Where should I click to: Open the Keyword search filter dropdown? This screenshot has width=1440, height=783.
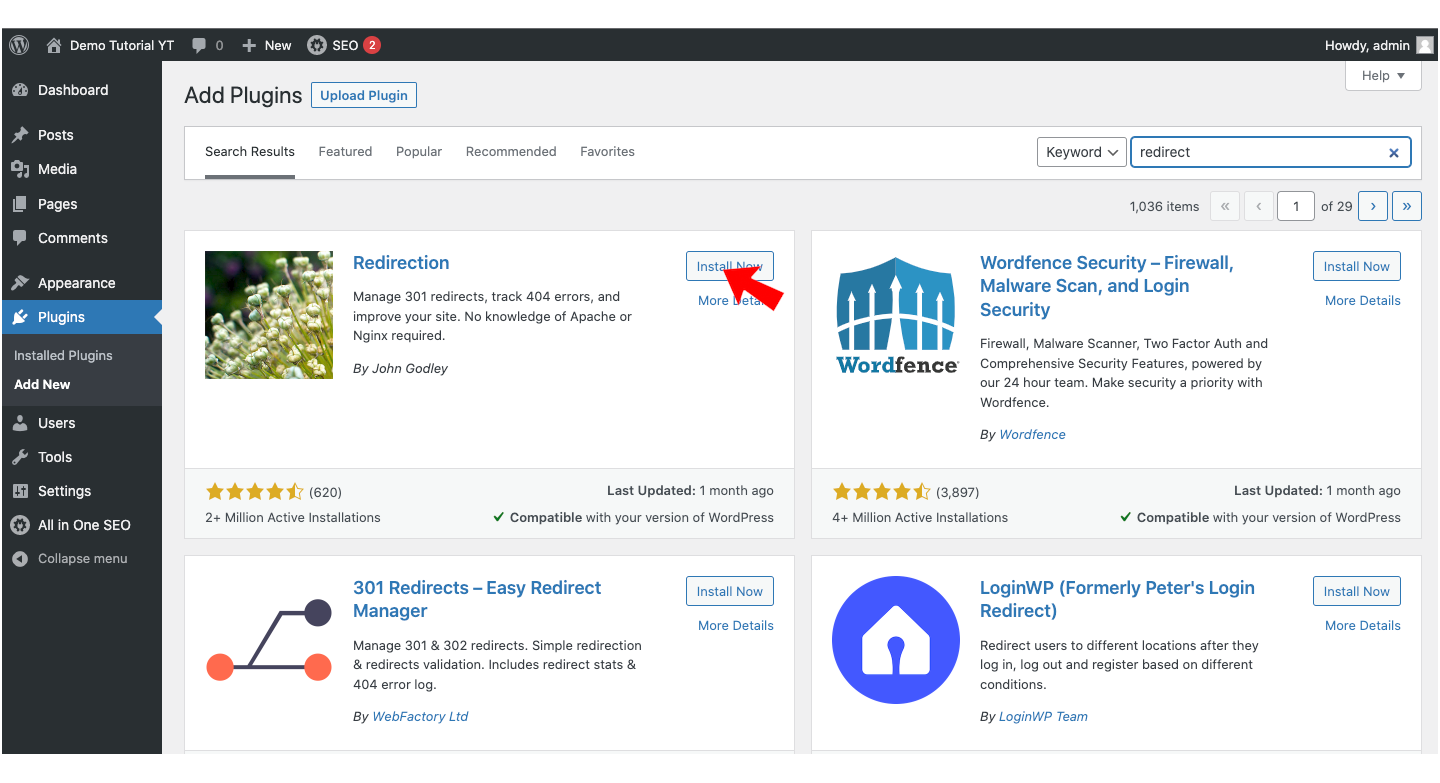(1081, 151)
